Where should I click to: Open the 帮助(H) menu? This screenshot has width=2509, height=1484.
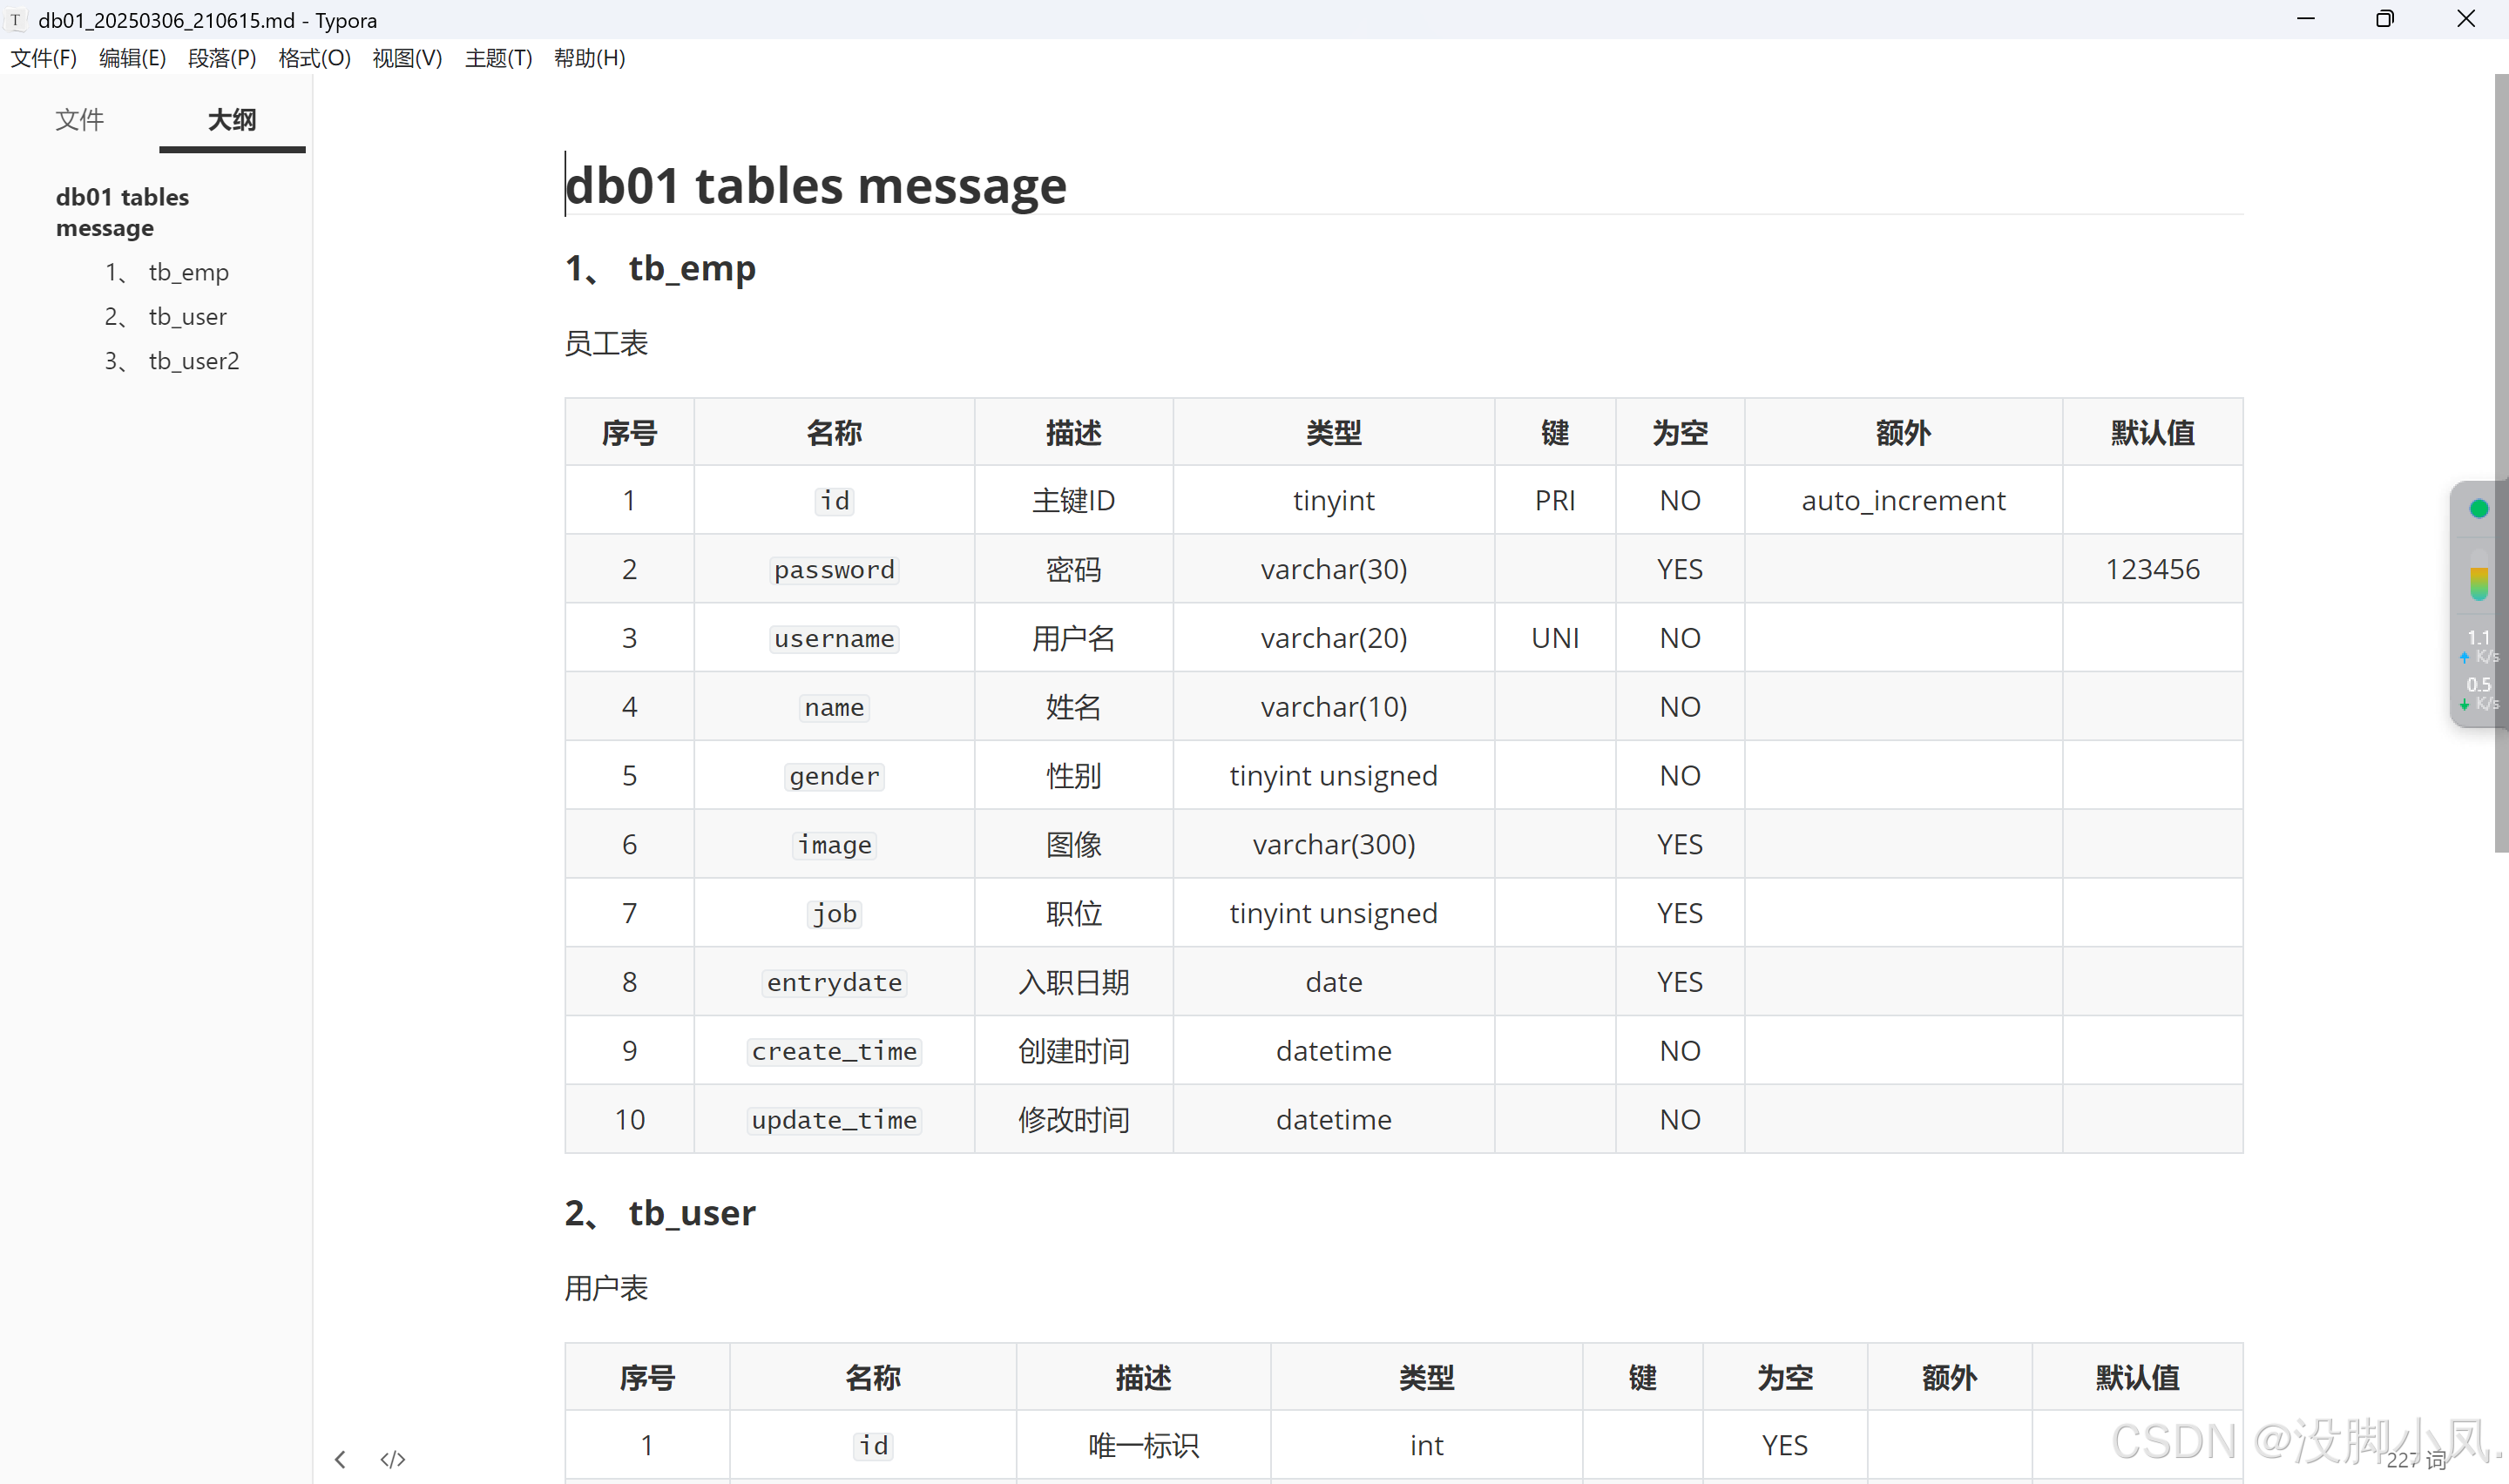pyautogui.click(x=589, y=58)
